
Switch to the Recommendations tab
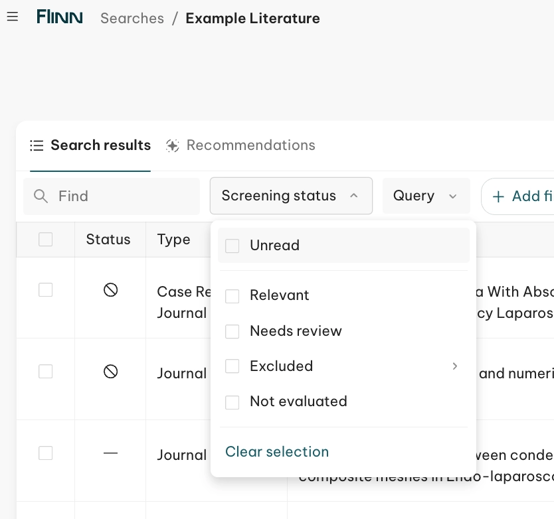pyautogui.click(x=241, y=145)
